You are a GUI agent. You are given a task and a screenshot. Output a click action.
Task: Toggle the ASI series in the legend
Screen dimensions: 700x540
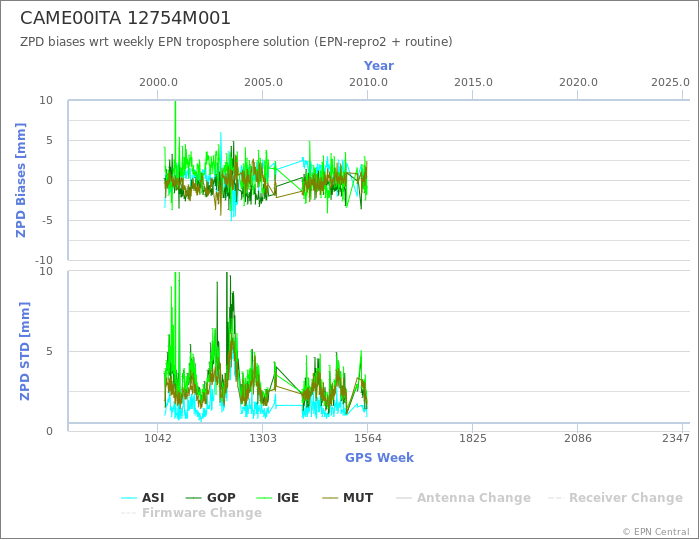[143, 498]
